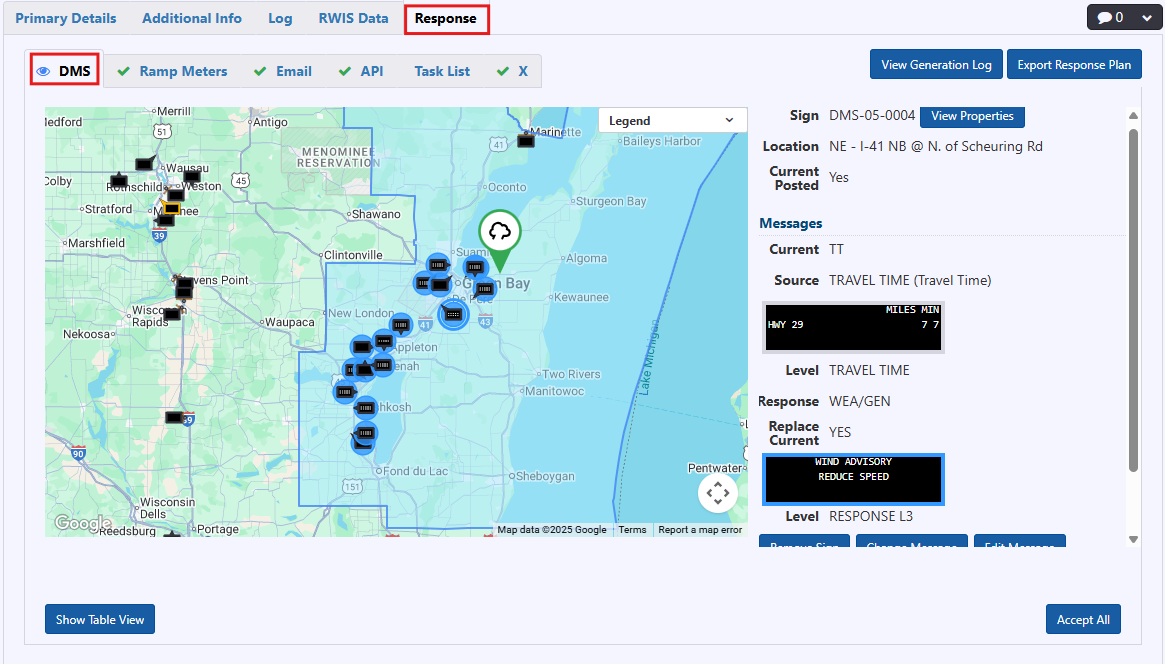Image resolution: width=1165 pixels, height=664 pixels.
Task: Click the map pan control icon
Action: [x=717, y=492]
